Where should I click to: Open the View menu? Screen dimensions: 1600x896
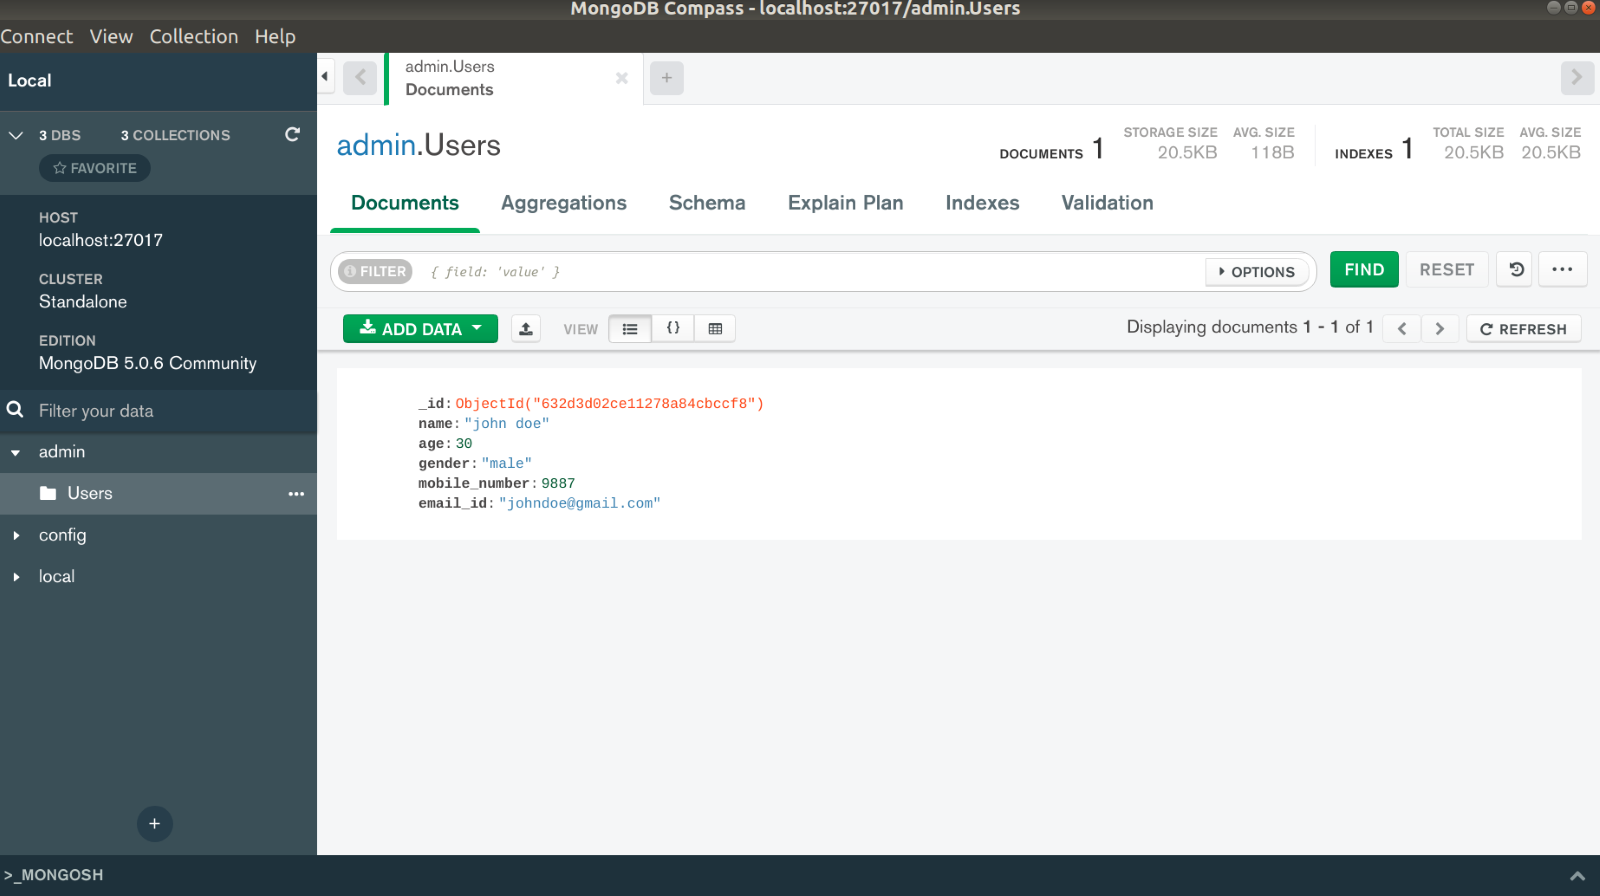[111, 37]
